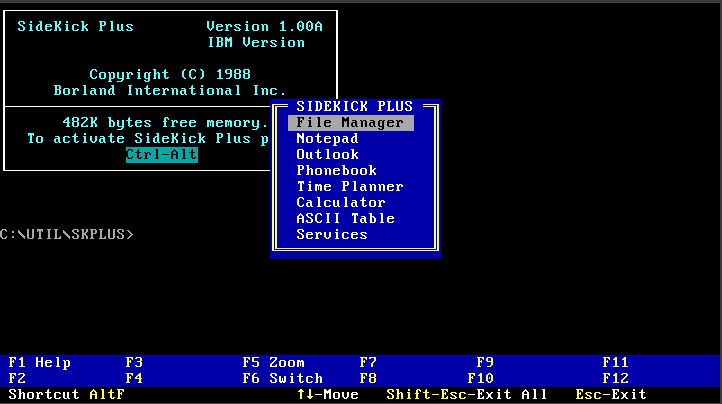Click the Esc-Exit status item
Image resolution: width=722 pixels, height=404 pixels.
(x=611, y=395)
